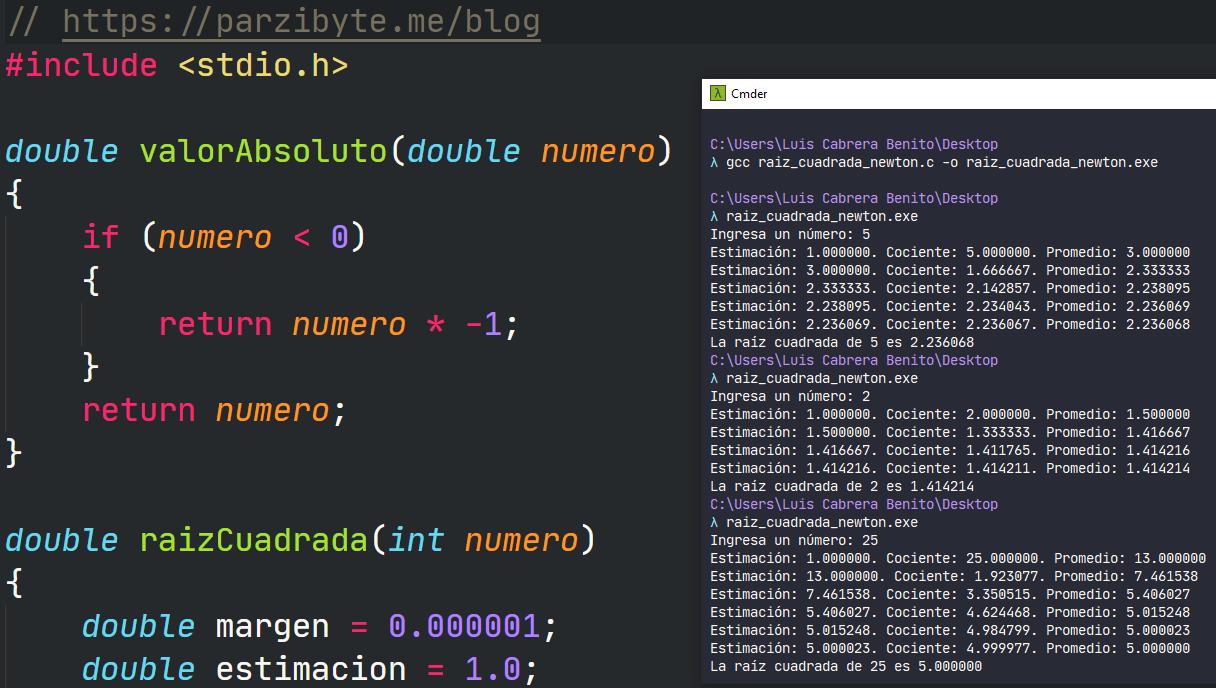The image size is (1216, 688).
Task: Click the Cmder window title text
Action: coord(749,94)
